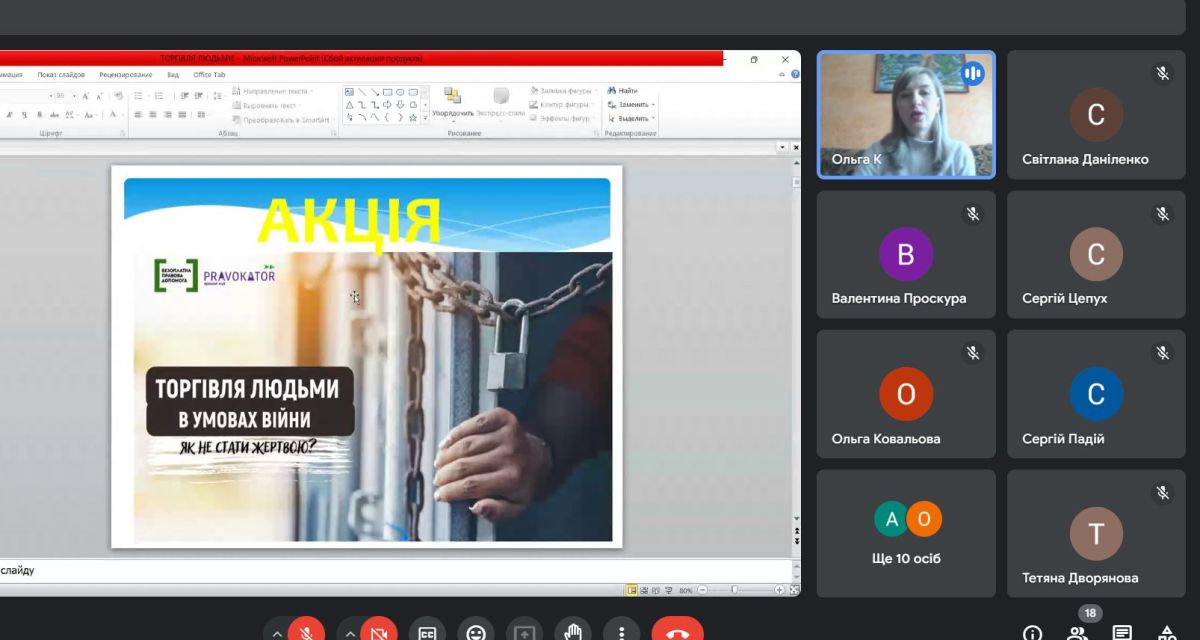Turn on closed captions

[x=427, y=632]
